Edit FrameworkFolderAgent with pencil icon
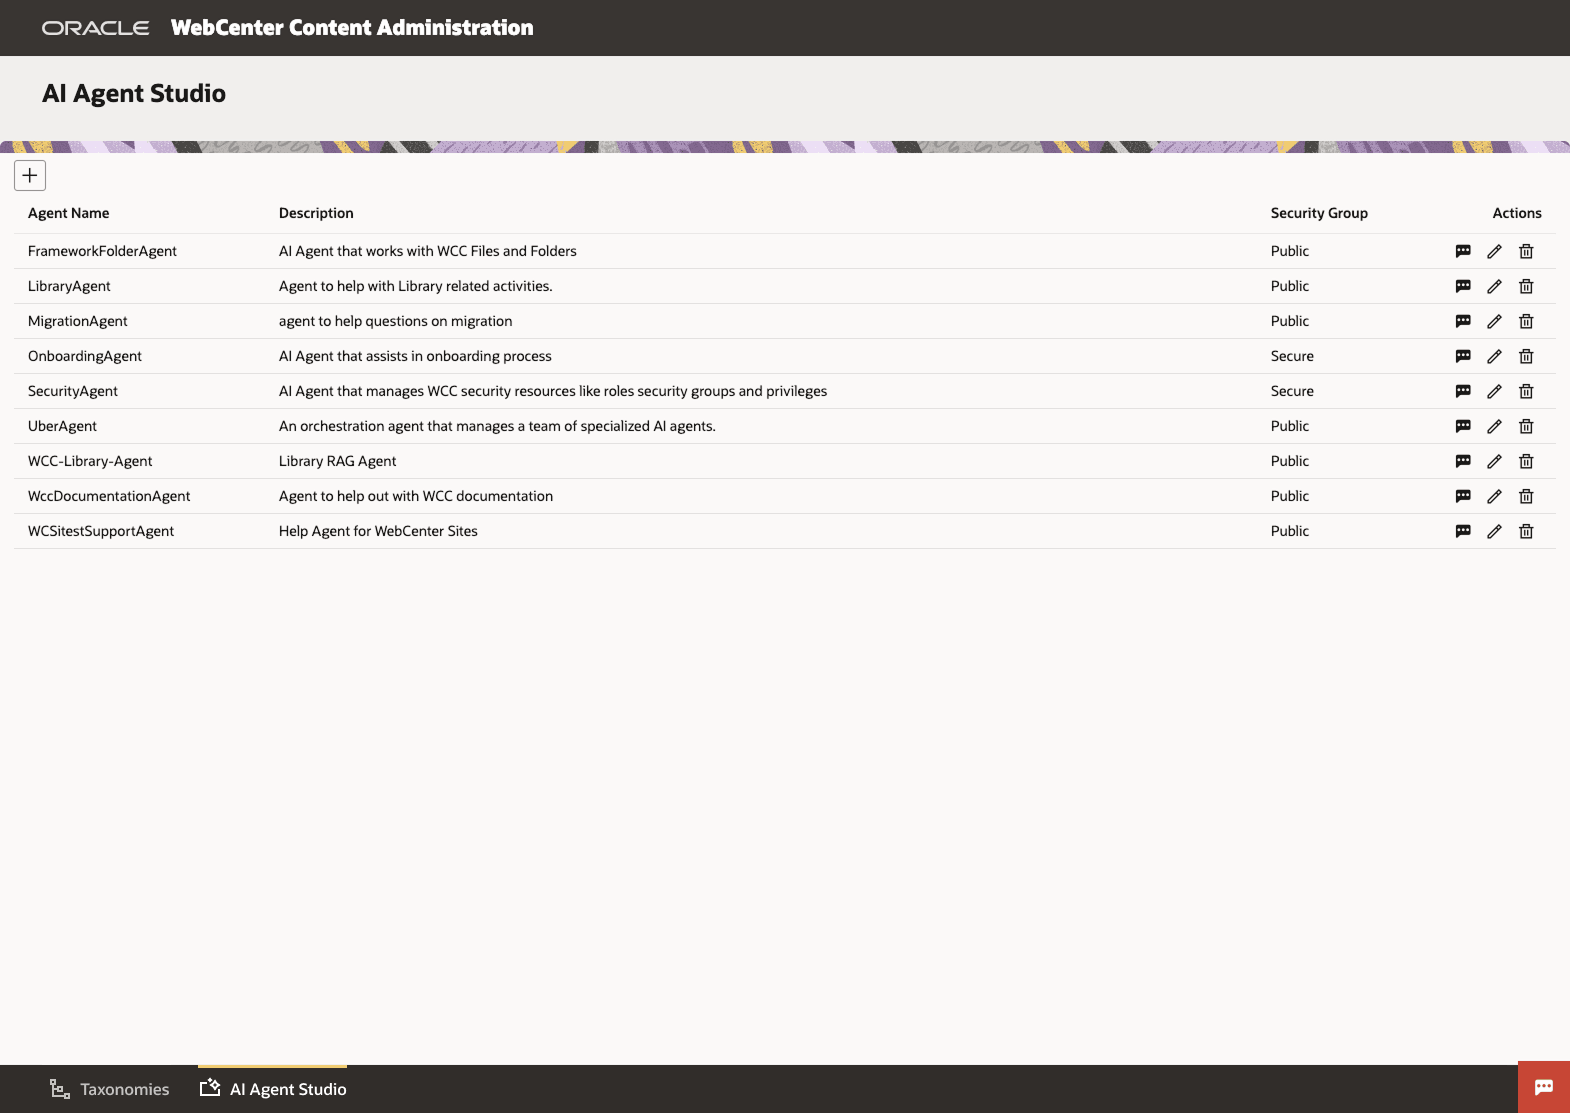 [1494, 251]
